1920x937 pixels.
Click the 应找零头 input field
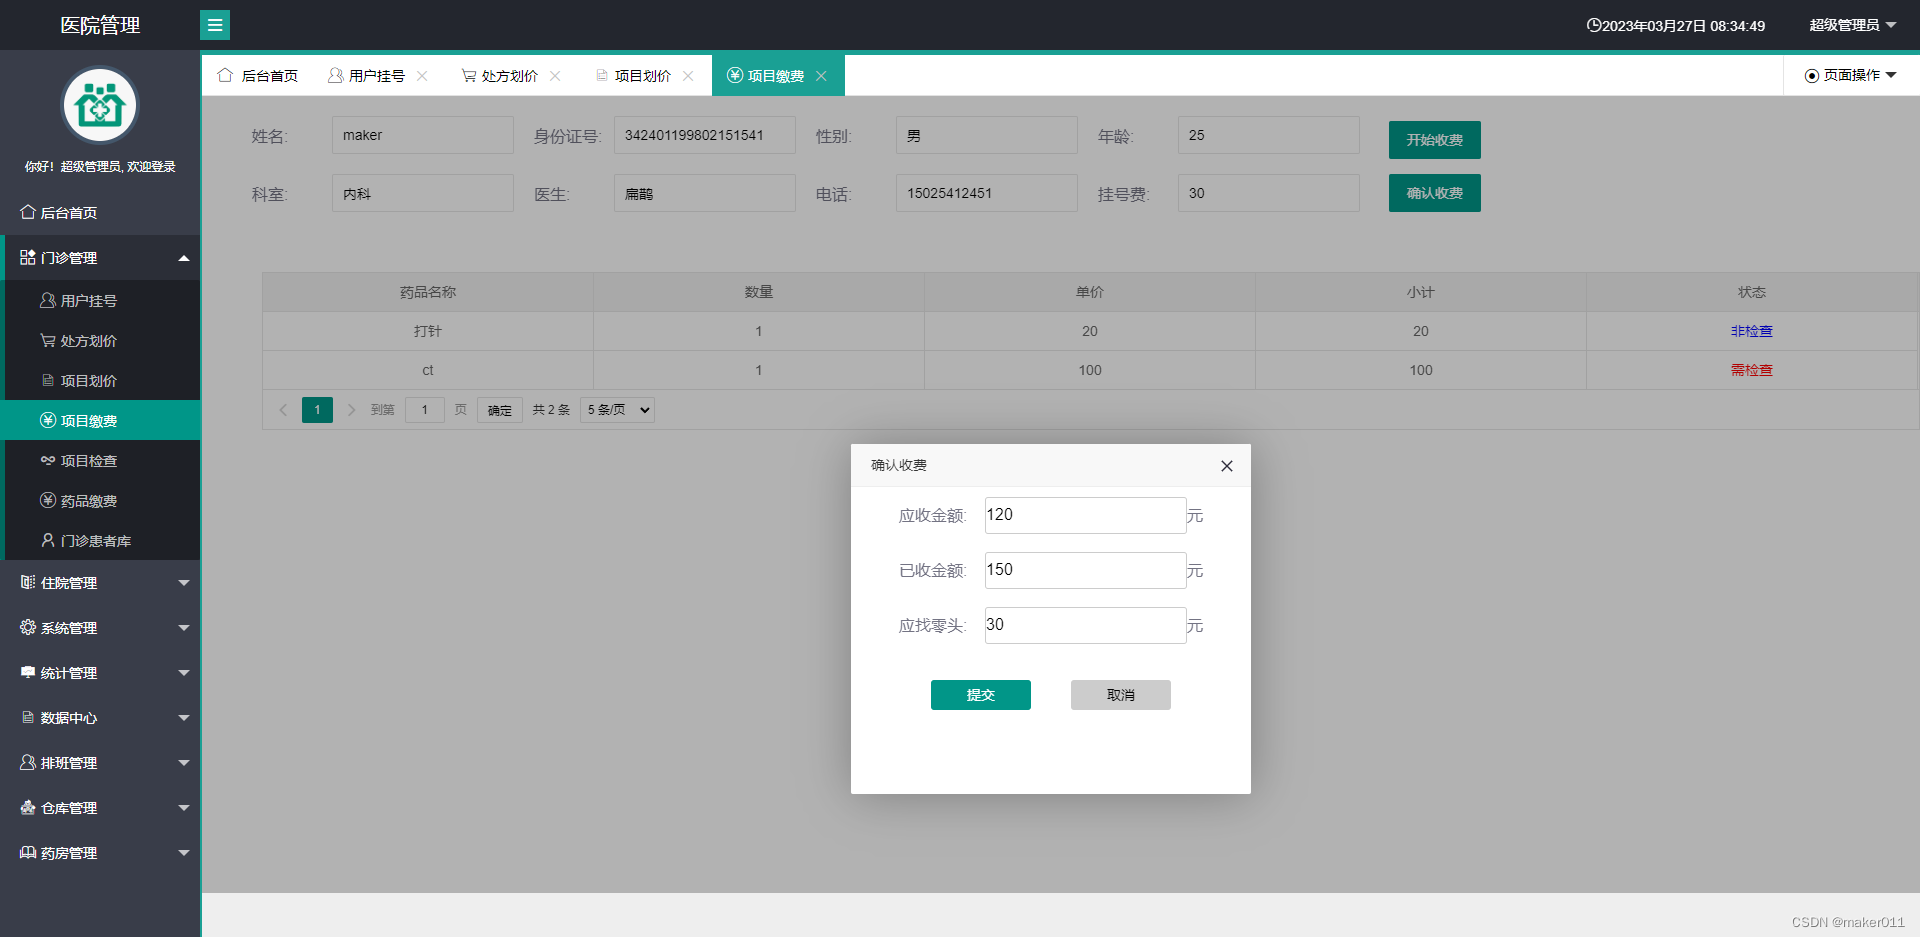1085,625
